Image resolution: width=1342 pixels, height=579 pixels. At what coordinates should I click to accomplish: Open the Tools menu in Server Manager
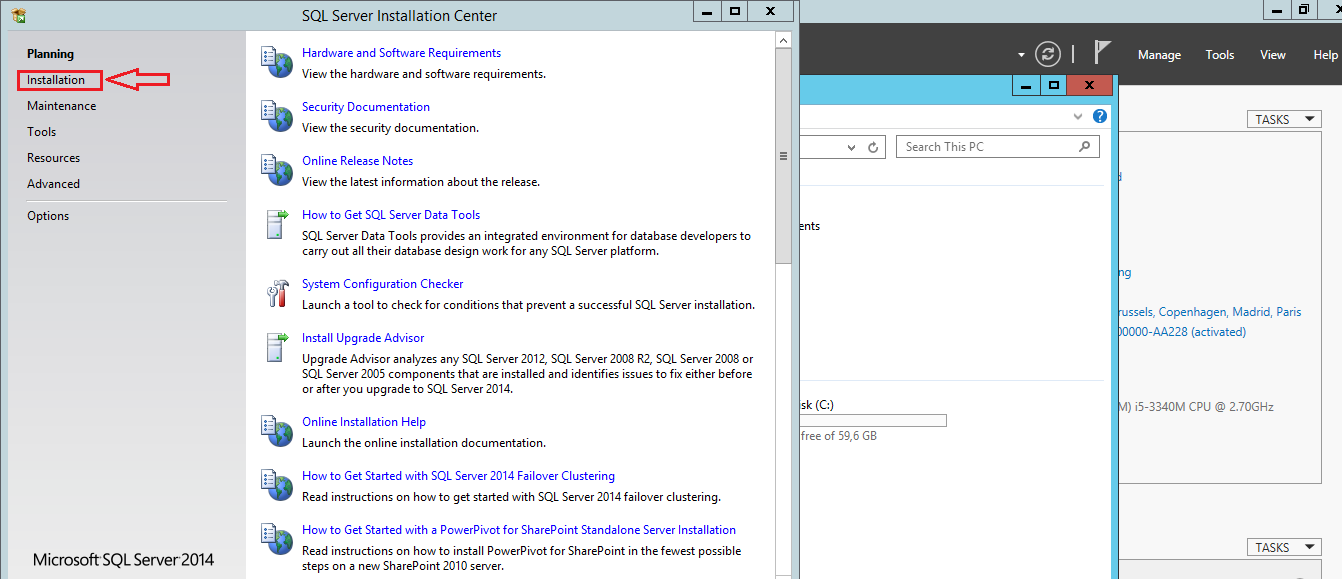1219,55
